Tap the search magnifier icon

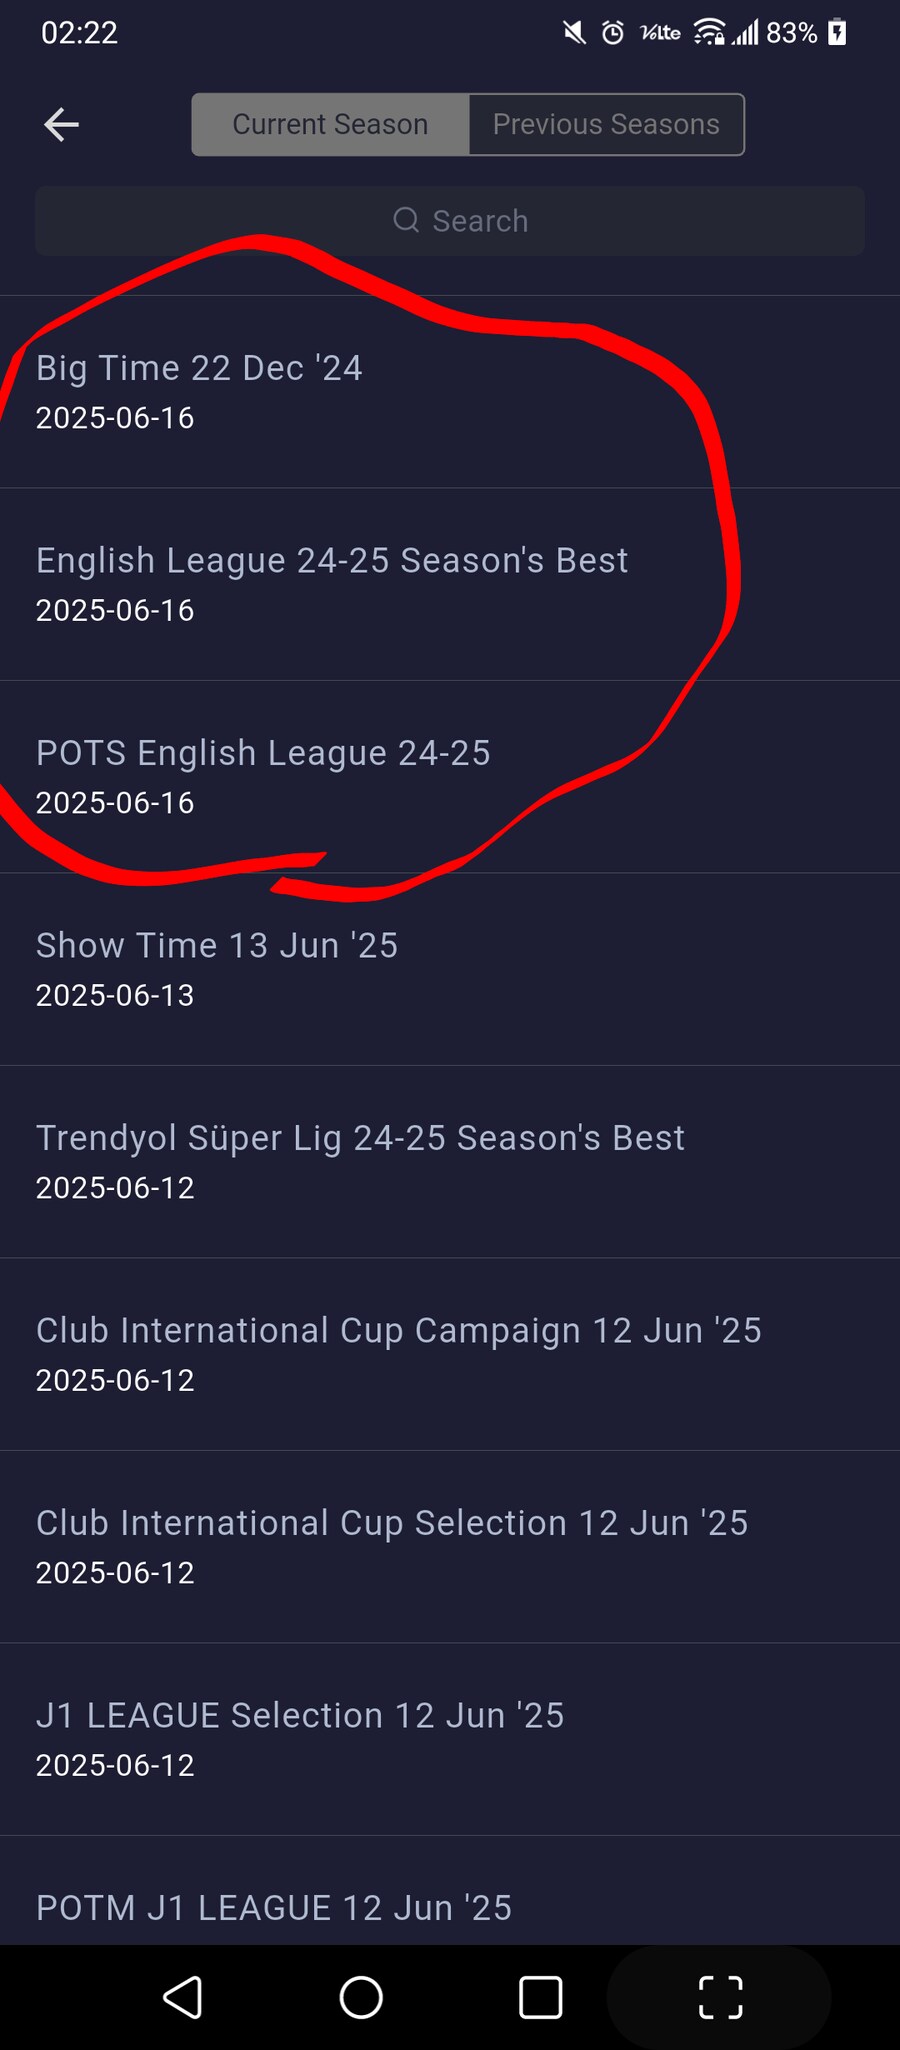[406, 220]
